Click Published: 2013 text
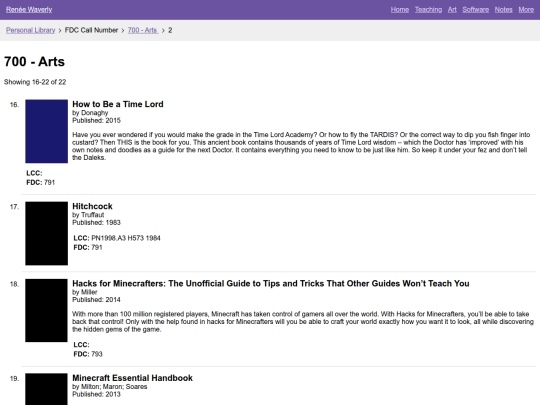 tap(96, 394)
